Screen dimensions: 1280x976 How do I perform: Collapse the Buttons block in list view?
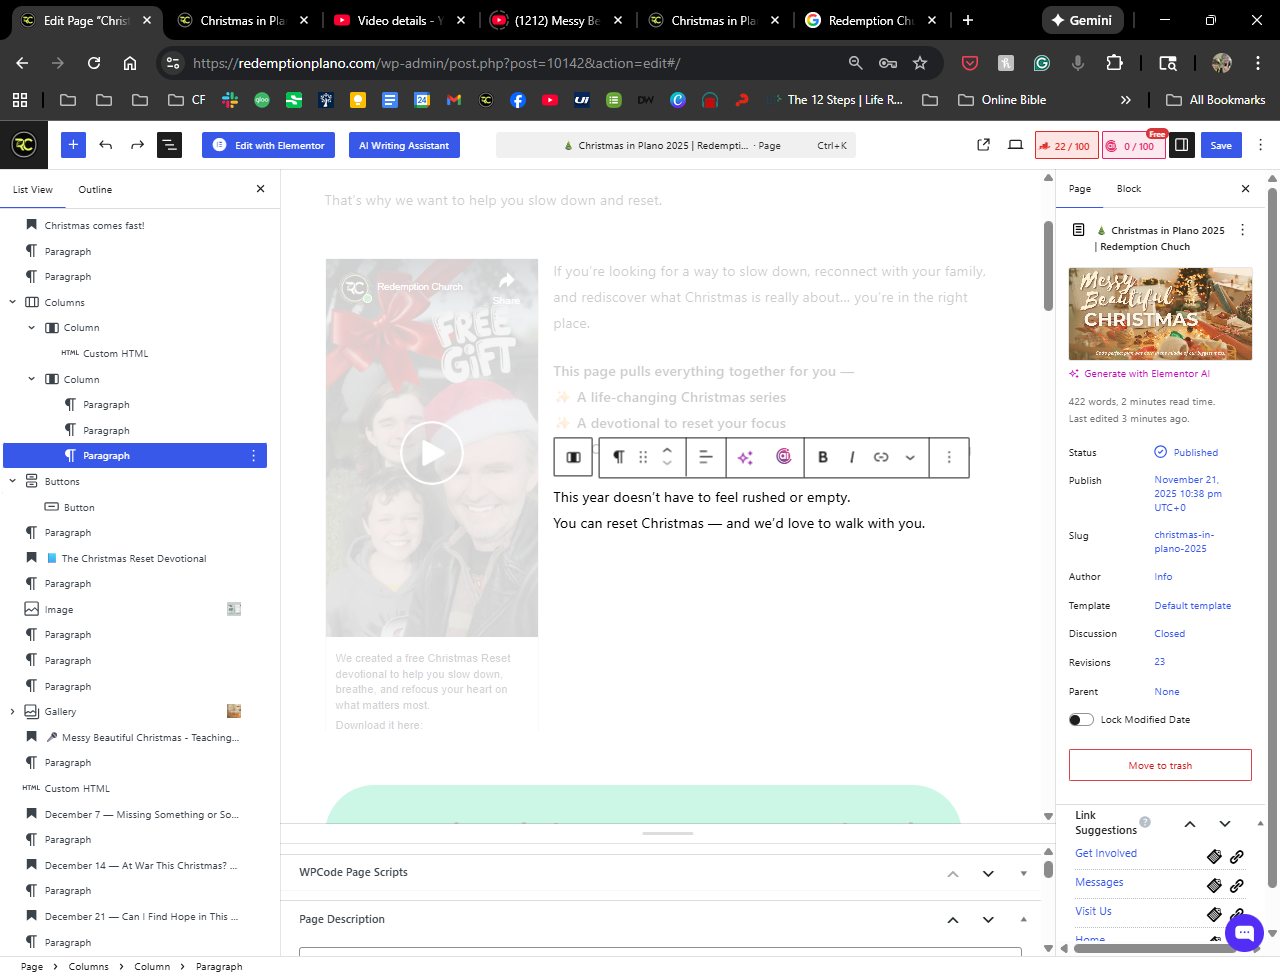pos(13,482)
